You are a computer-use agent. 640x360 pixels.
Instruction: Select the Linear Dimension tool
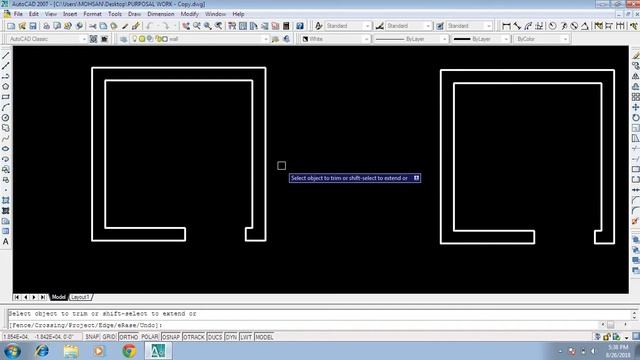(506, 26)
